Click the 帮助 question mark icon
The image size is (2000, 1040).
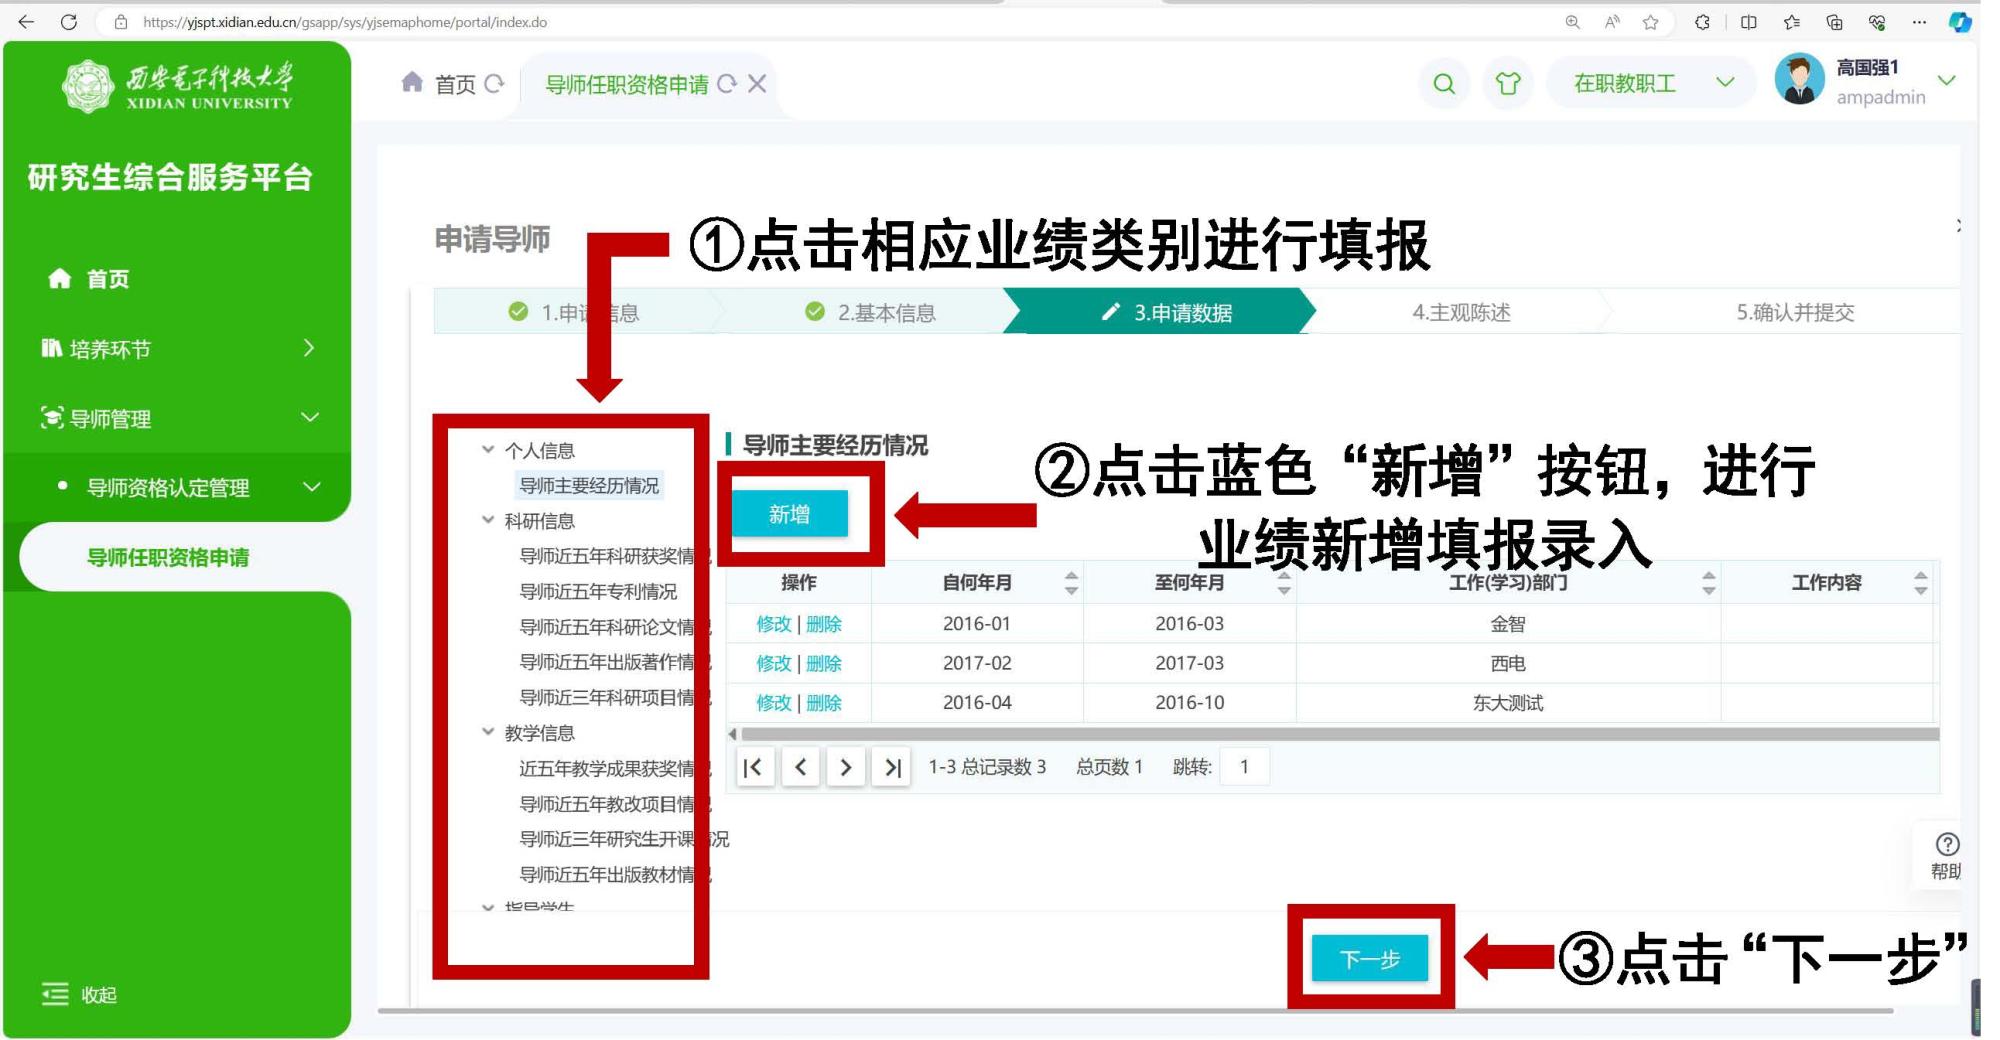(x=1946, y=845)
